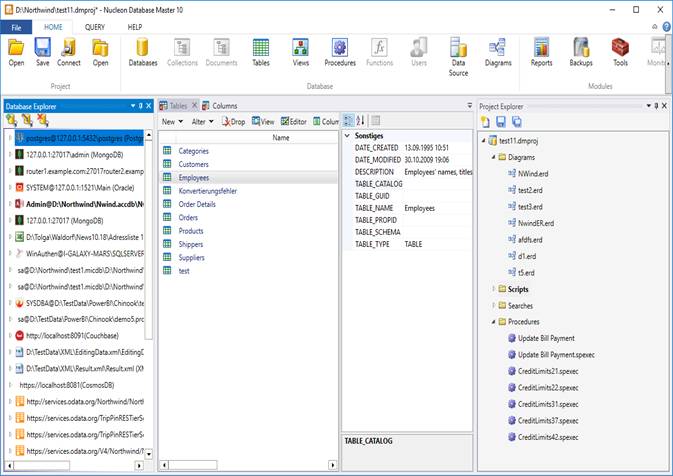Click the first Open project icon
This screenshot has width=673, height=476.
coord(16,52)
